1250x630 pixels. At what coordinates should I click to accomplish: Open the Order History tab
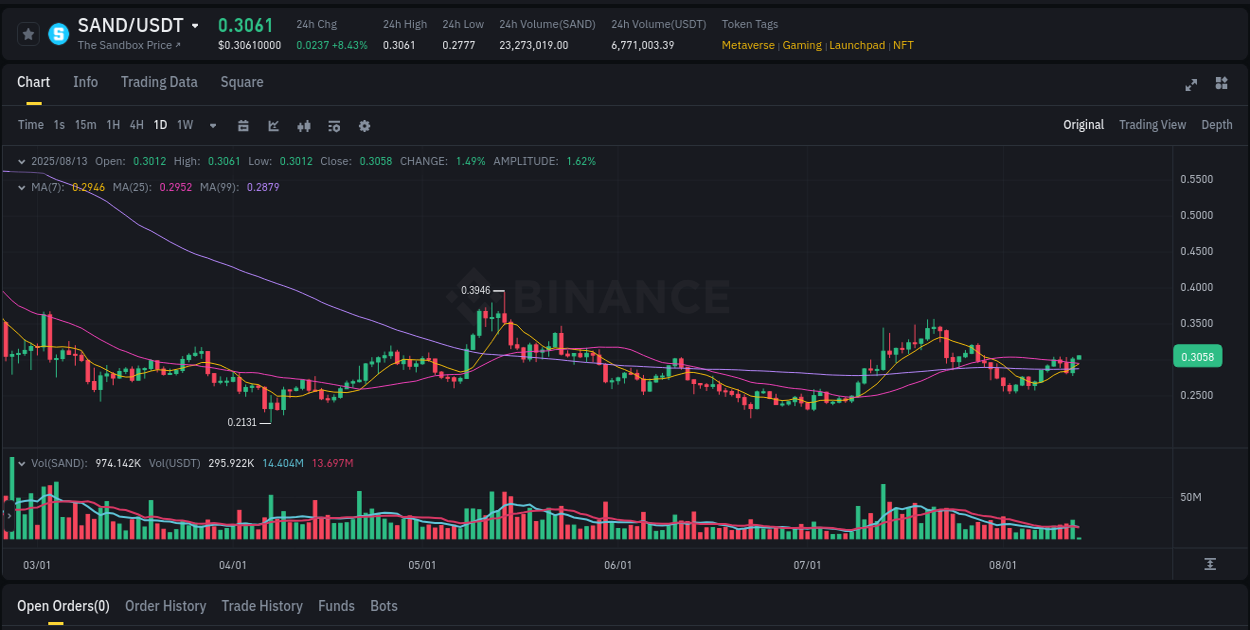[165, 606]
